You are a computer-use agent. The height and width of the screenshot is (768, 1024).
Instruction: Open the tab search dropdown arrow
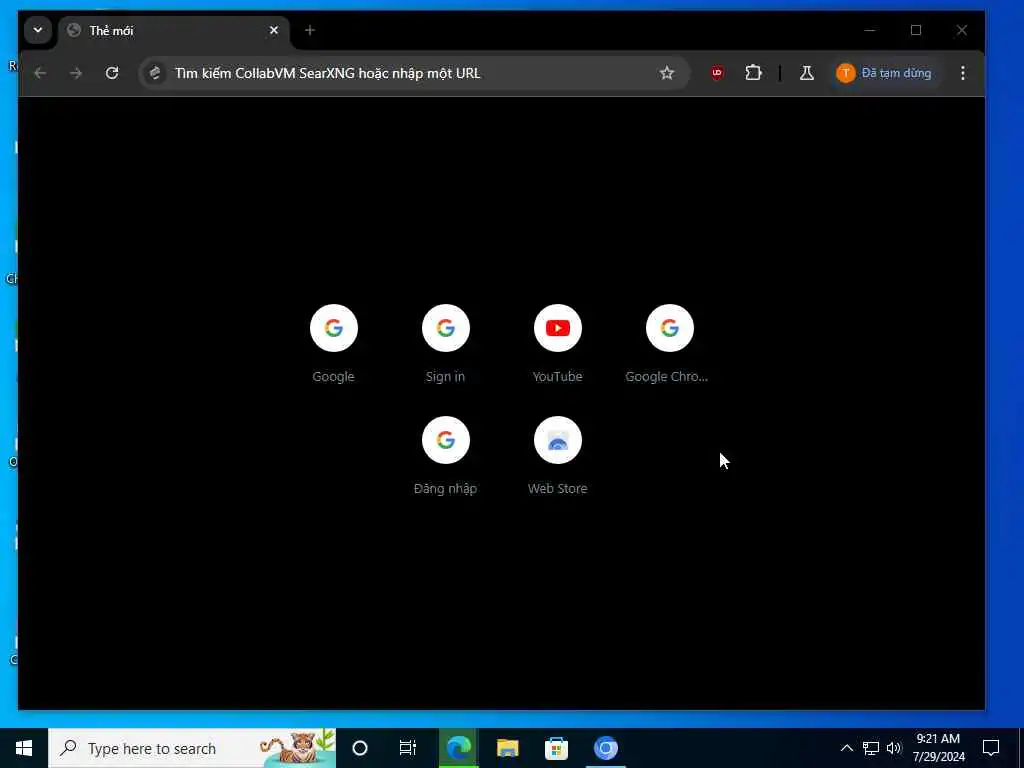click(x=38, y=30)
